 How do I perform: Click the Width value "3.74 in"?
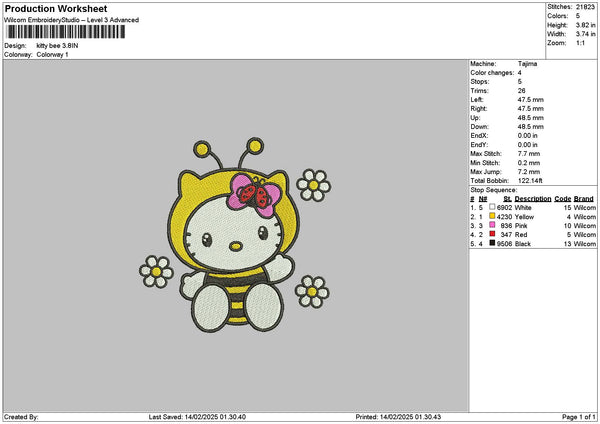585,34
